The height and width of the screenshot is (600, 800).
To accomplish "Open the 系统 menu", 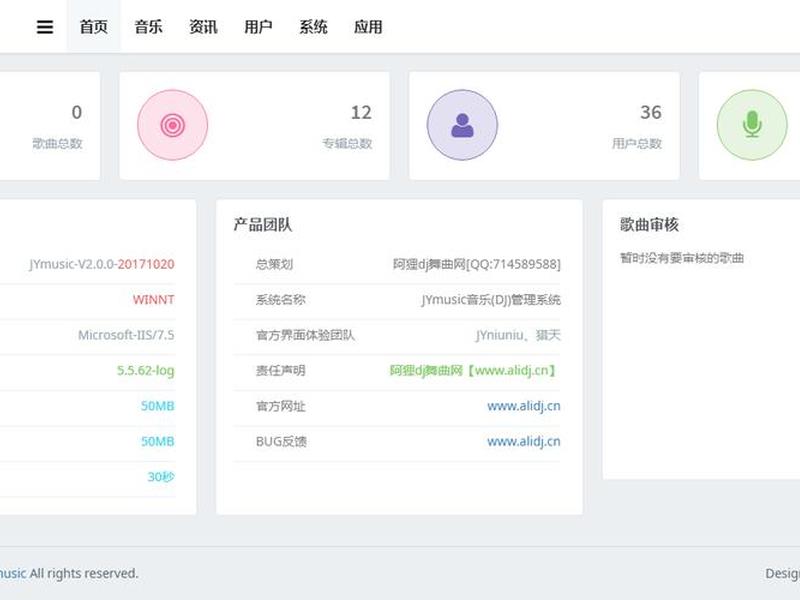I will (313, 27).
